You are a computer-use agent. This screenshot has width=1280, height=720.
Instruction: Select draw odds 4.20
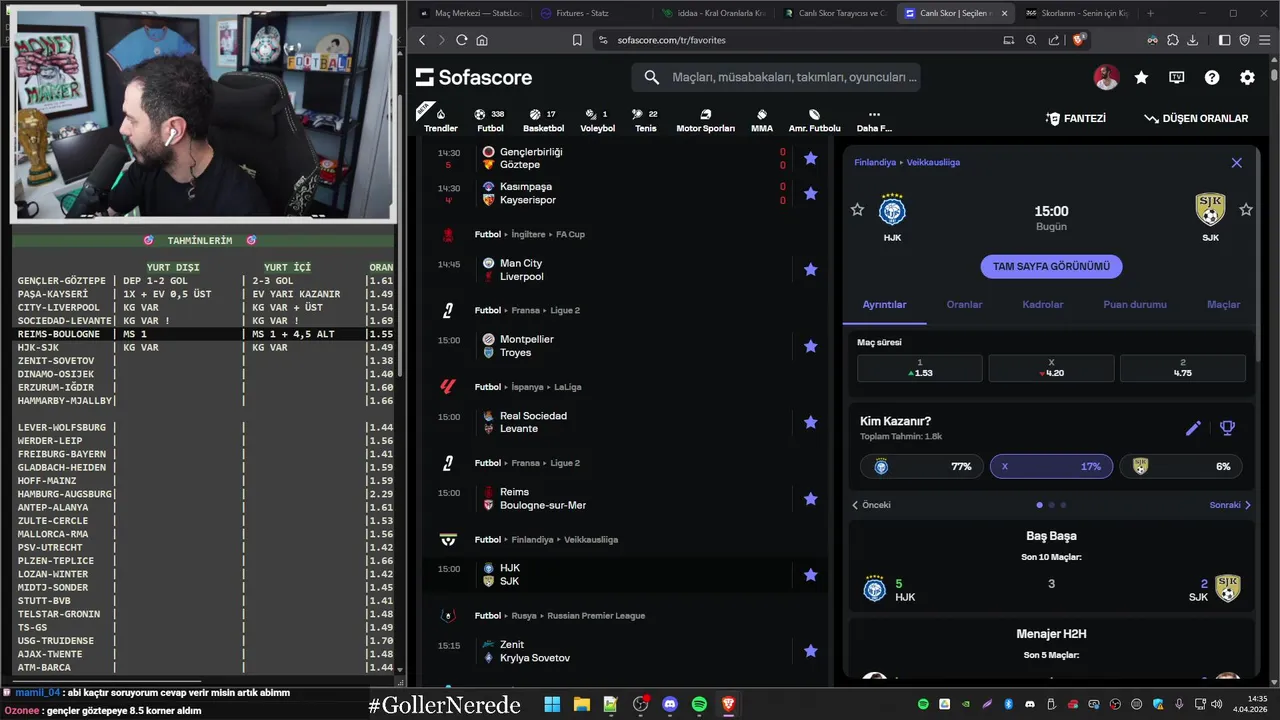1051,368
